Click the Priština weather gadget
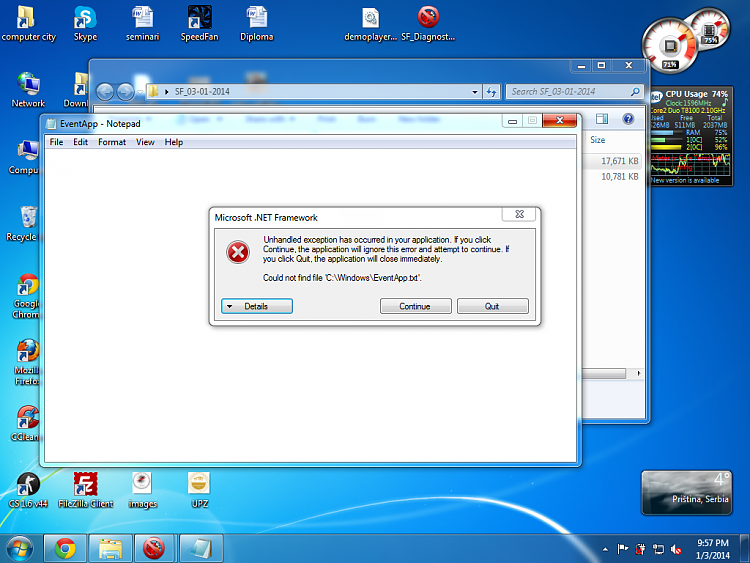The height and width of the screenshot is (563, 750). (x=687, y=493)
